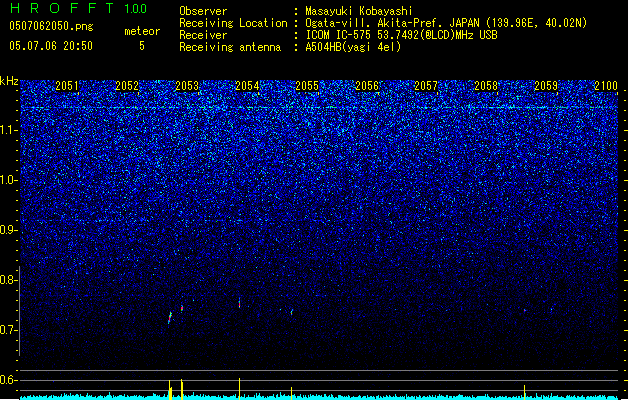Click the yellow intensity spike left of the 2054 tick

click(239, 388)
